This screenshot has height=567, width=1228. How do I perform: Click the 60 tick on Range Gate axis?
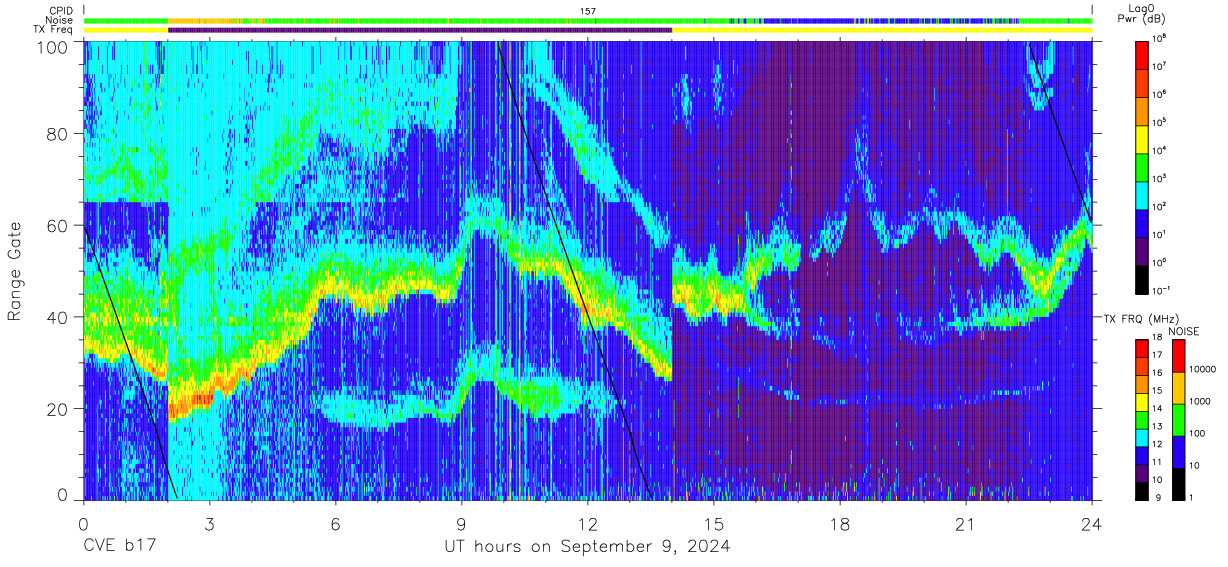point(59,226)
